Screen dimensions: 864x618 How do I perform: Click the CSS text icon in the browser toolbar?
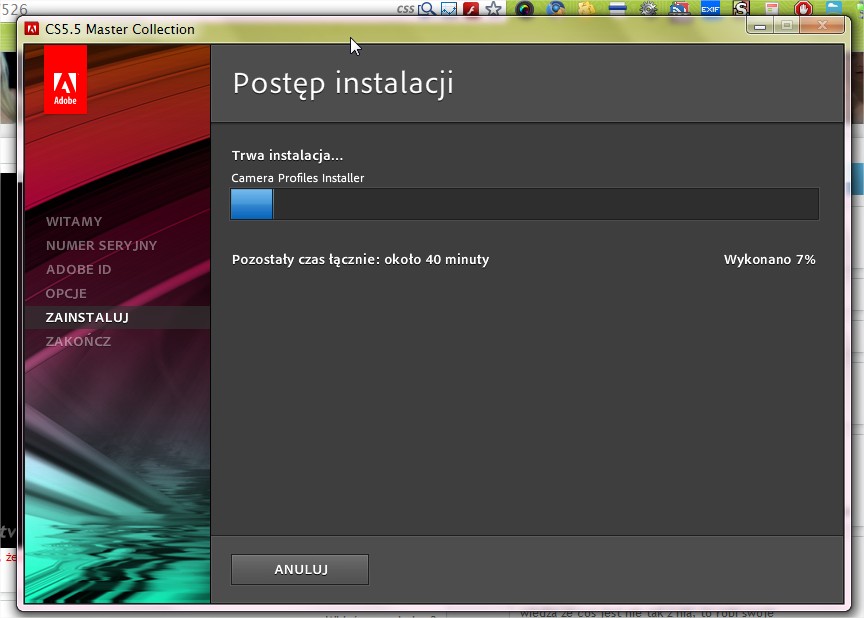pyautogui.click(x=405, y=9)
